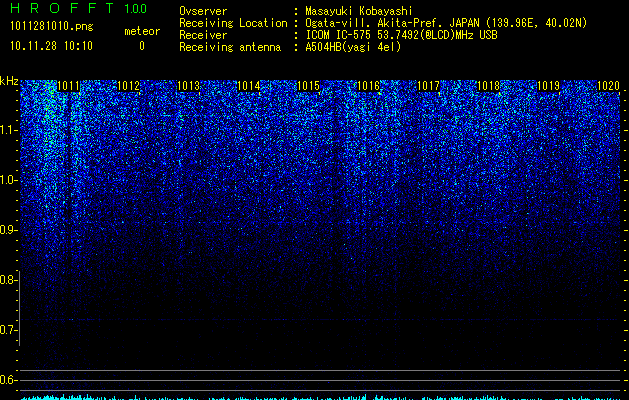Click the 1012 time marker

tap(128, 86)
